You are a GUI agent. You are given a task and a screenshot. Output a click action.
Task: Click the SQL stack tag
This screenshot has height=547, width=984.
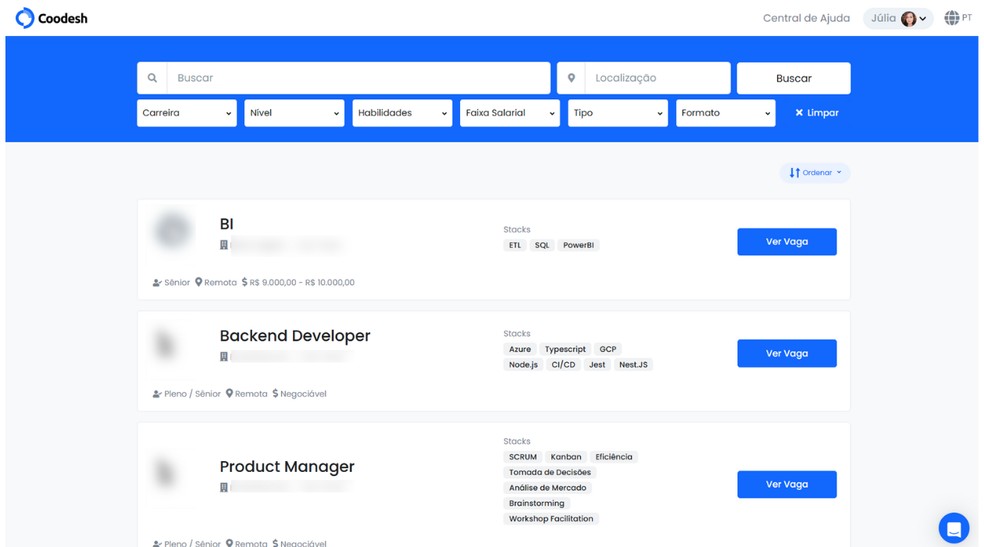(542, 245)
